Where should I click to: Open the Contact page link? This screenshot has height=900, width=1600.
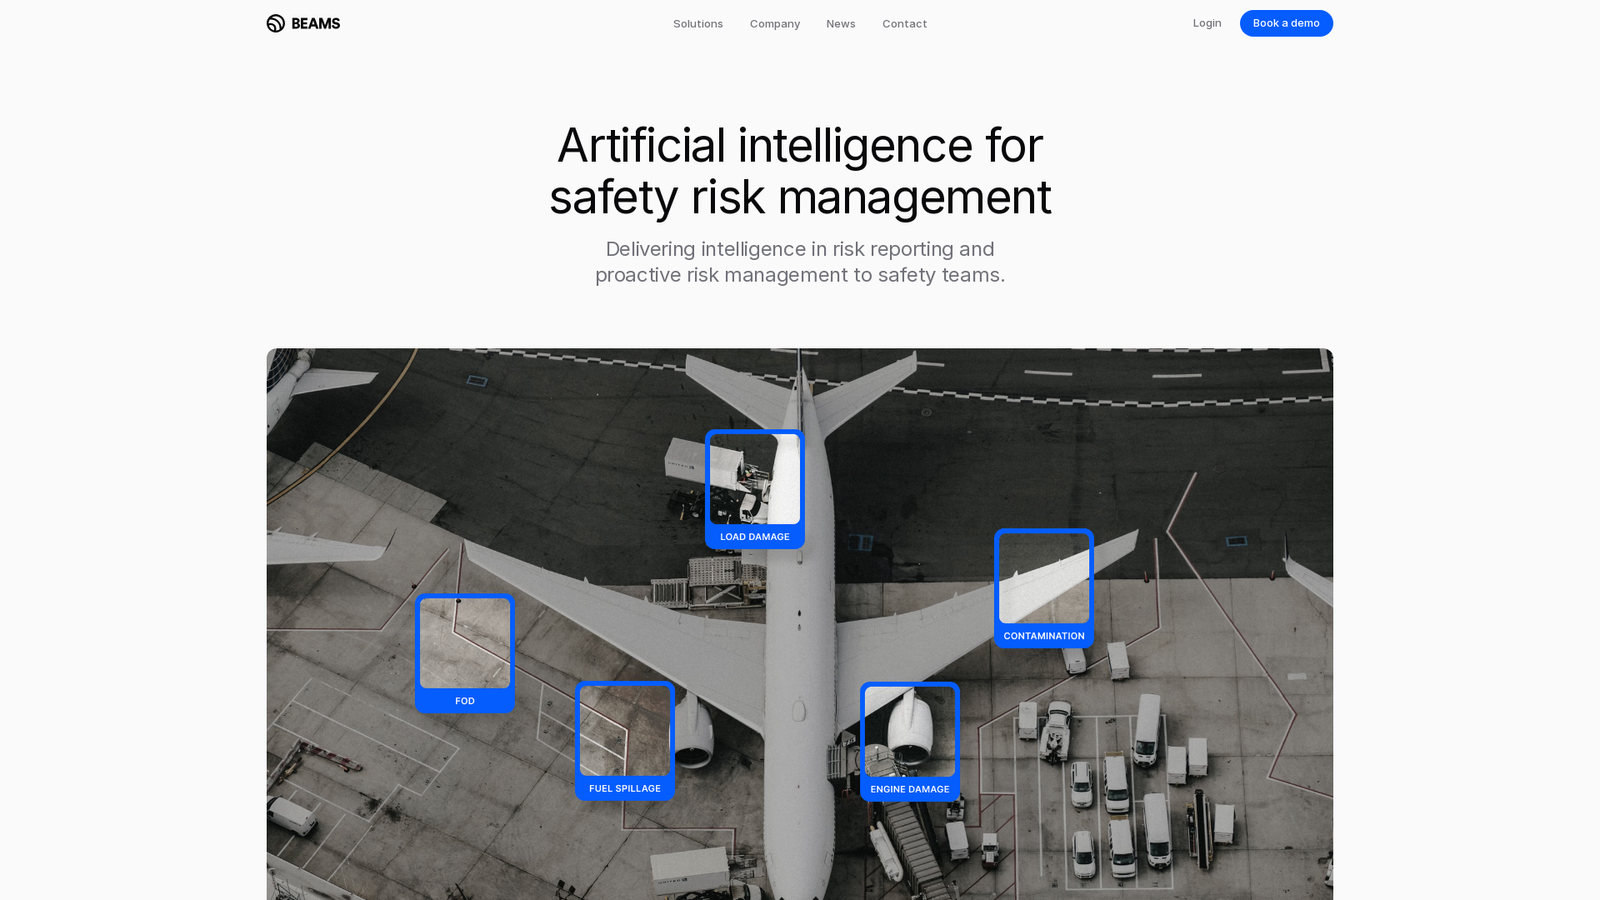(905, 24)
